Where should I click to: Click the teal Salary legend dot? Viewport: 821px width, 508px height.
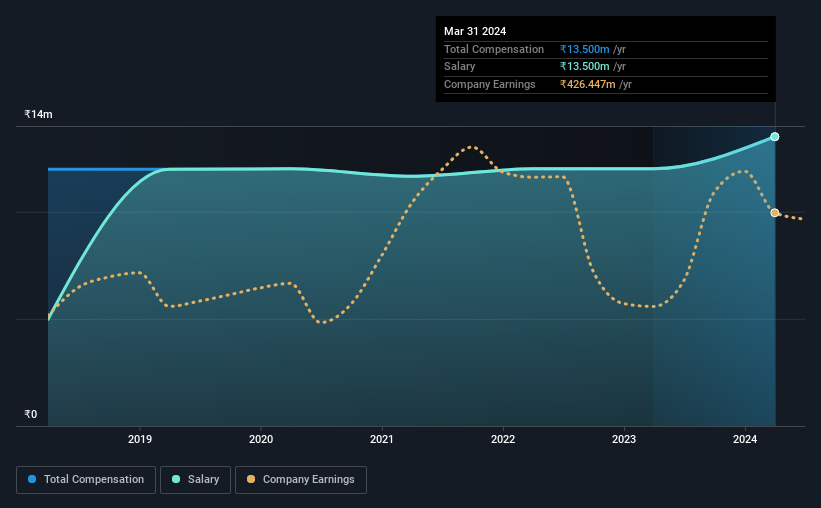176,479
